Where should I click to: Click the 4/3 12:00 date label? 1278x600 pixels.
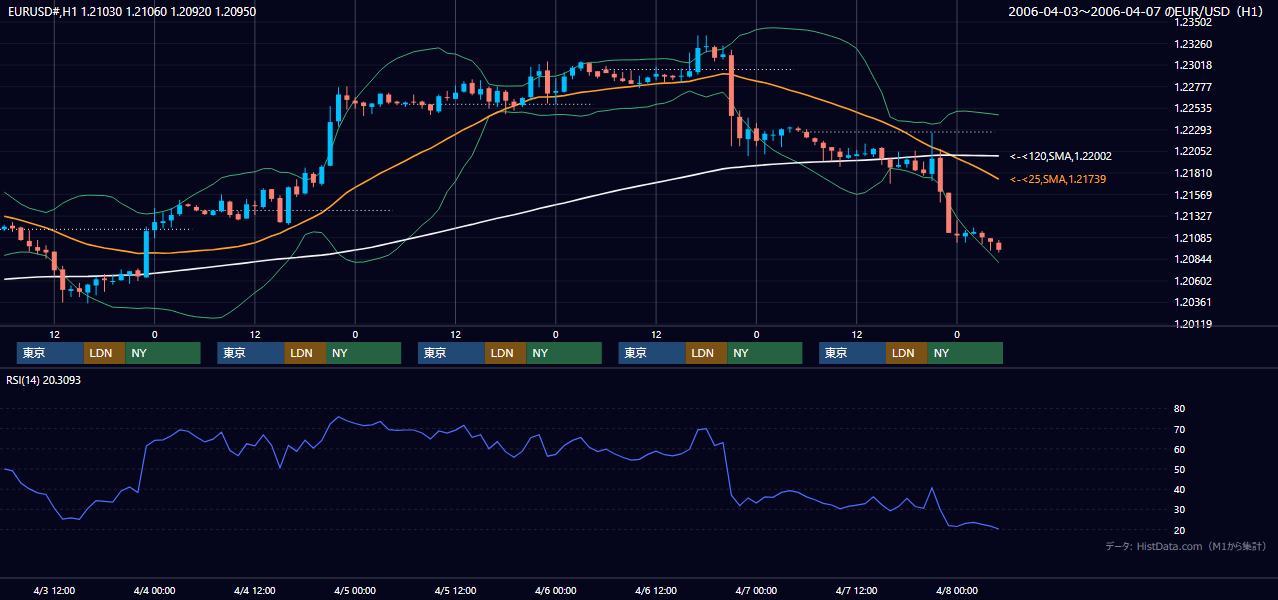pyautogui.click(x=55, y=590)
